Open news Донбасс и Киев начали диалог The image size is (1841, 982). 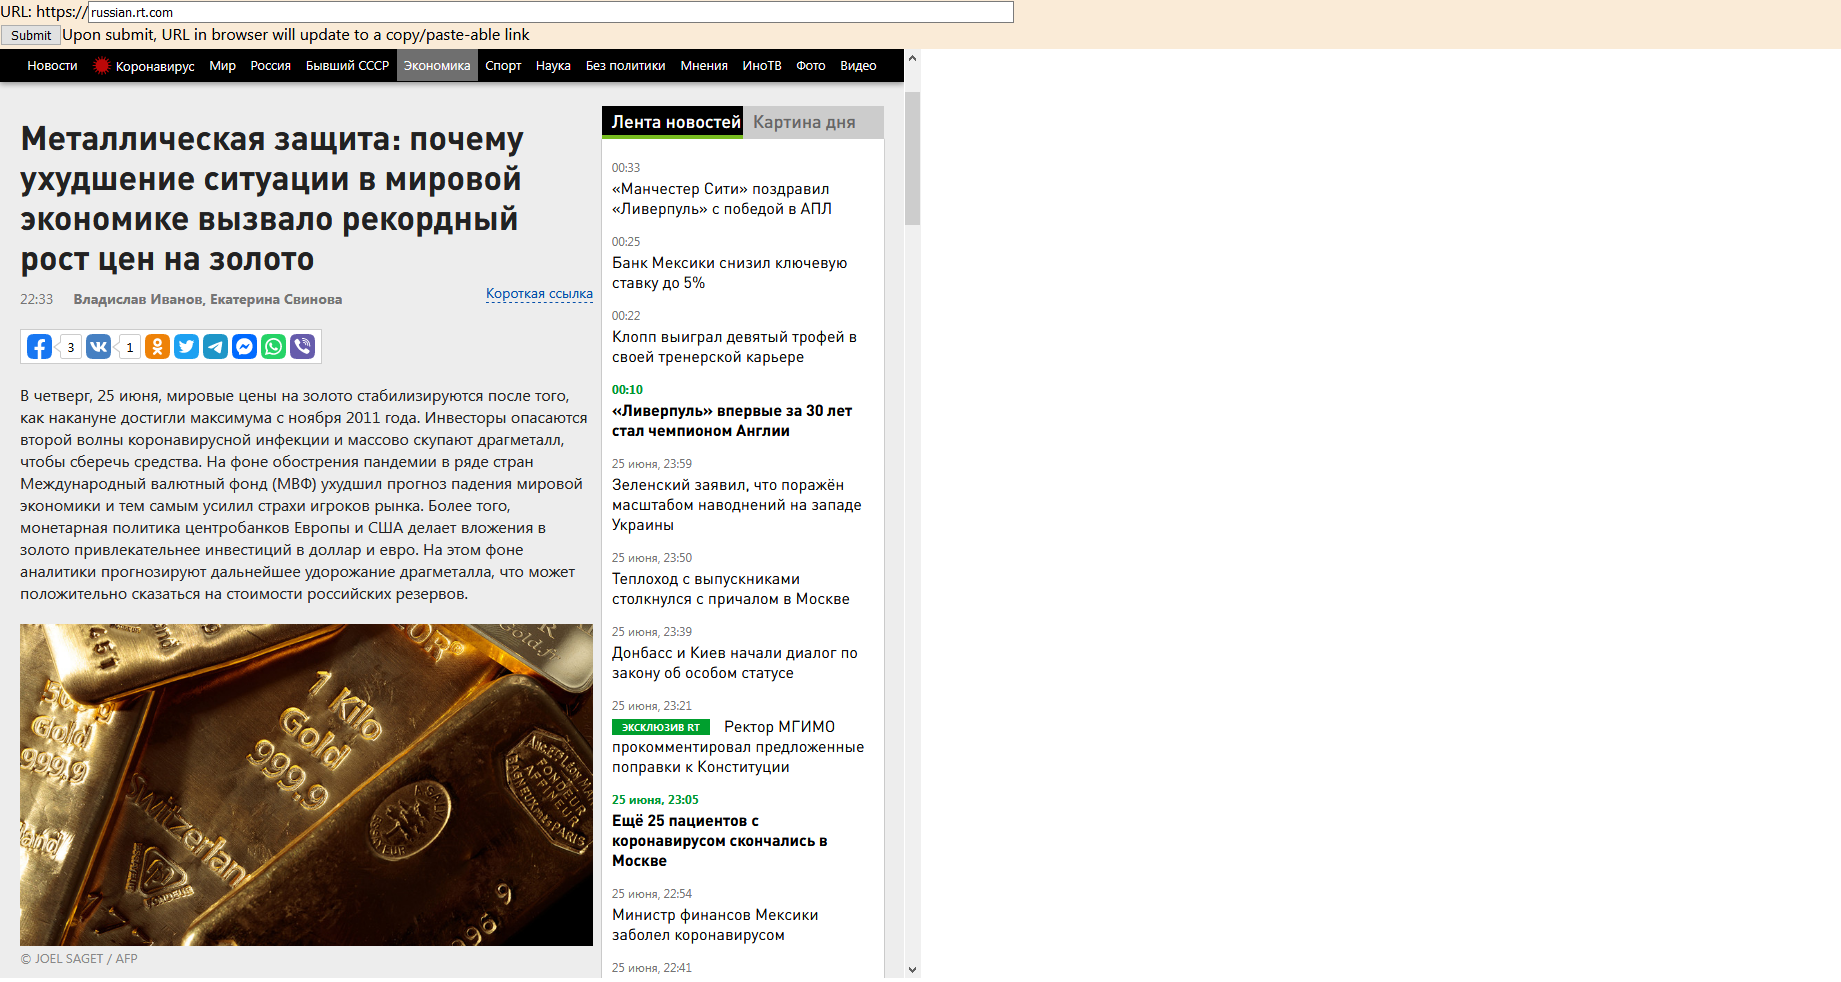pyautogui.click(x=735, y=663)
